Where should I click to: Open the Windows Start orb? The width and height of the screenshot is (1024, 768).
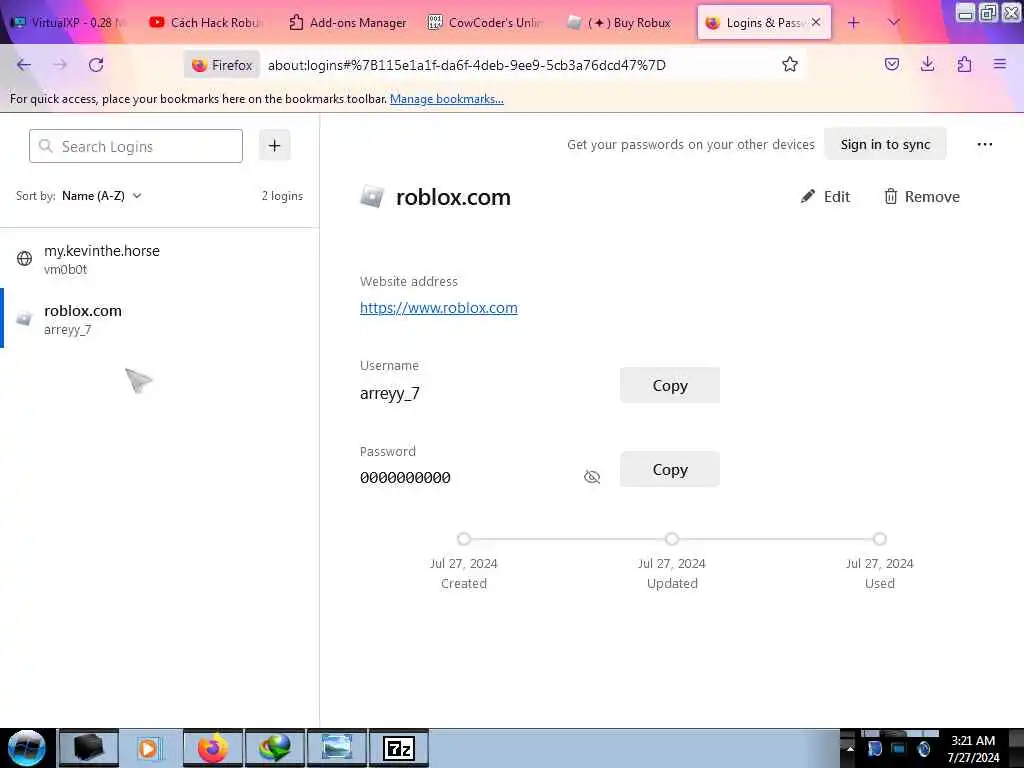tap(27, 748)
